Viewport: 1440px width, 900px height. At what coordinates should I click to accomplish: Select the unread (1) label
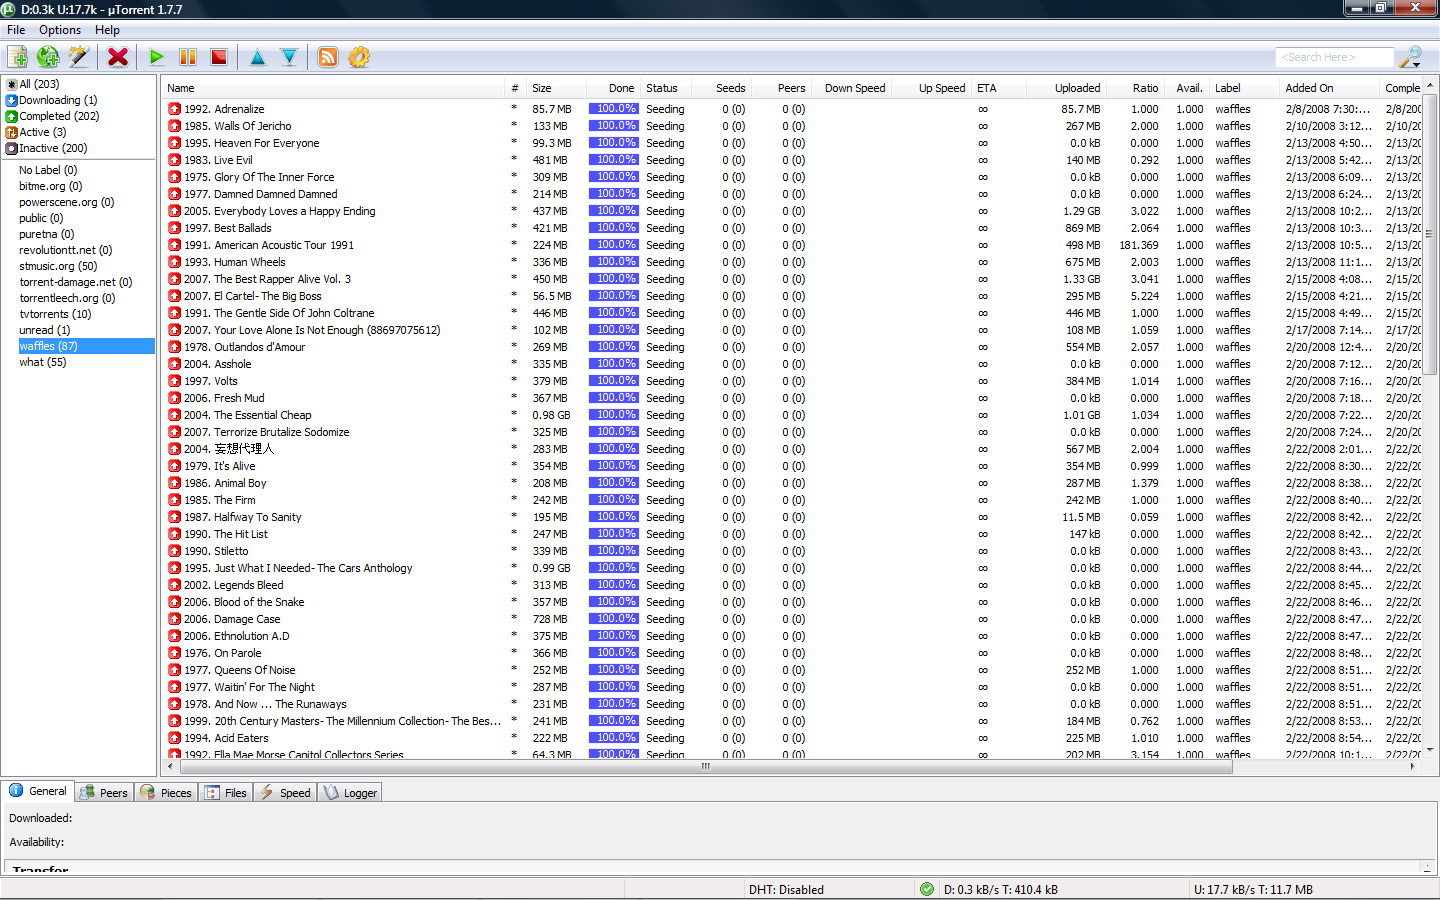click(45, 330)
